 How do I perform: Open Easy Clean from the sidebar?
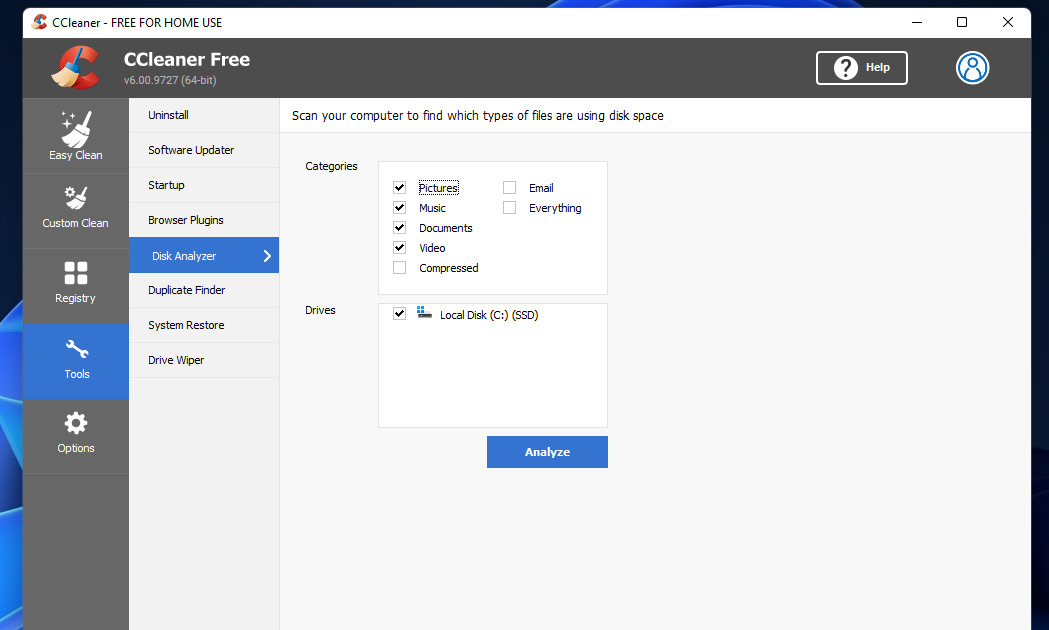76,136
